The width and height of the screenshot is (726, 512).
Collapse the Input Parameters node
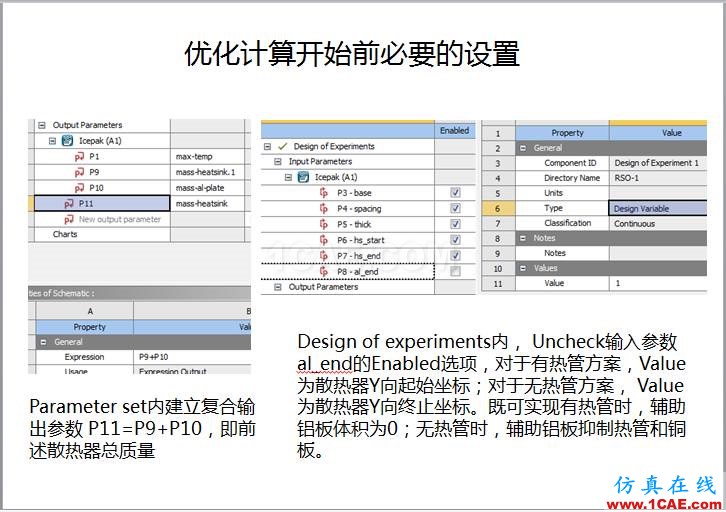coord(278,162)
